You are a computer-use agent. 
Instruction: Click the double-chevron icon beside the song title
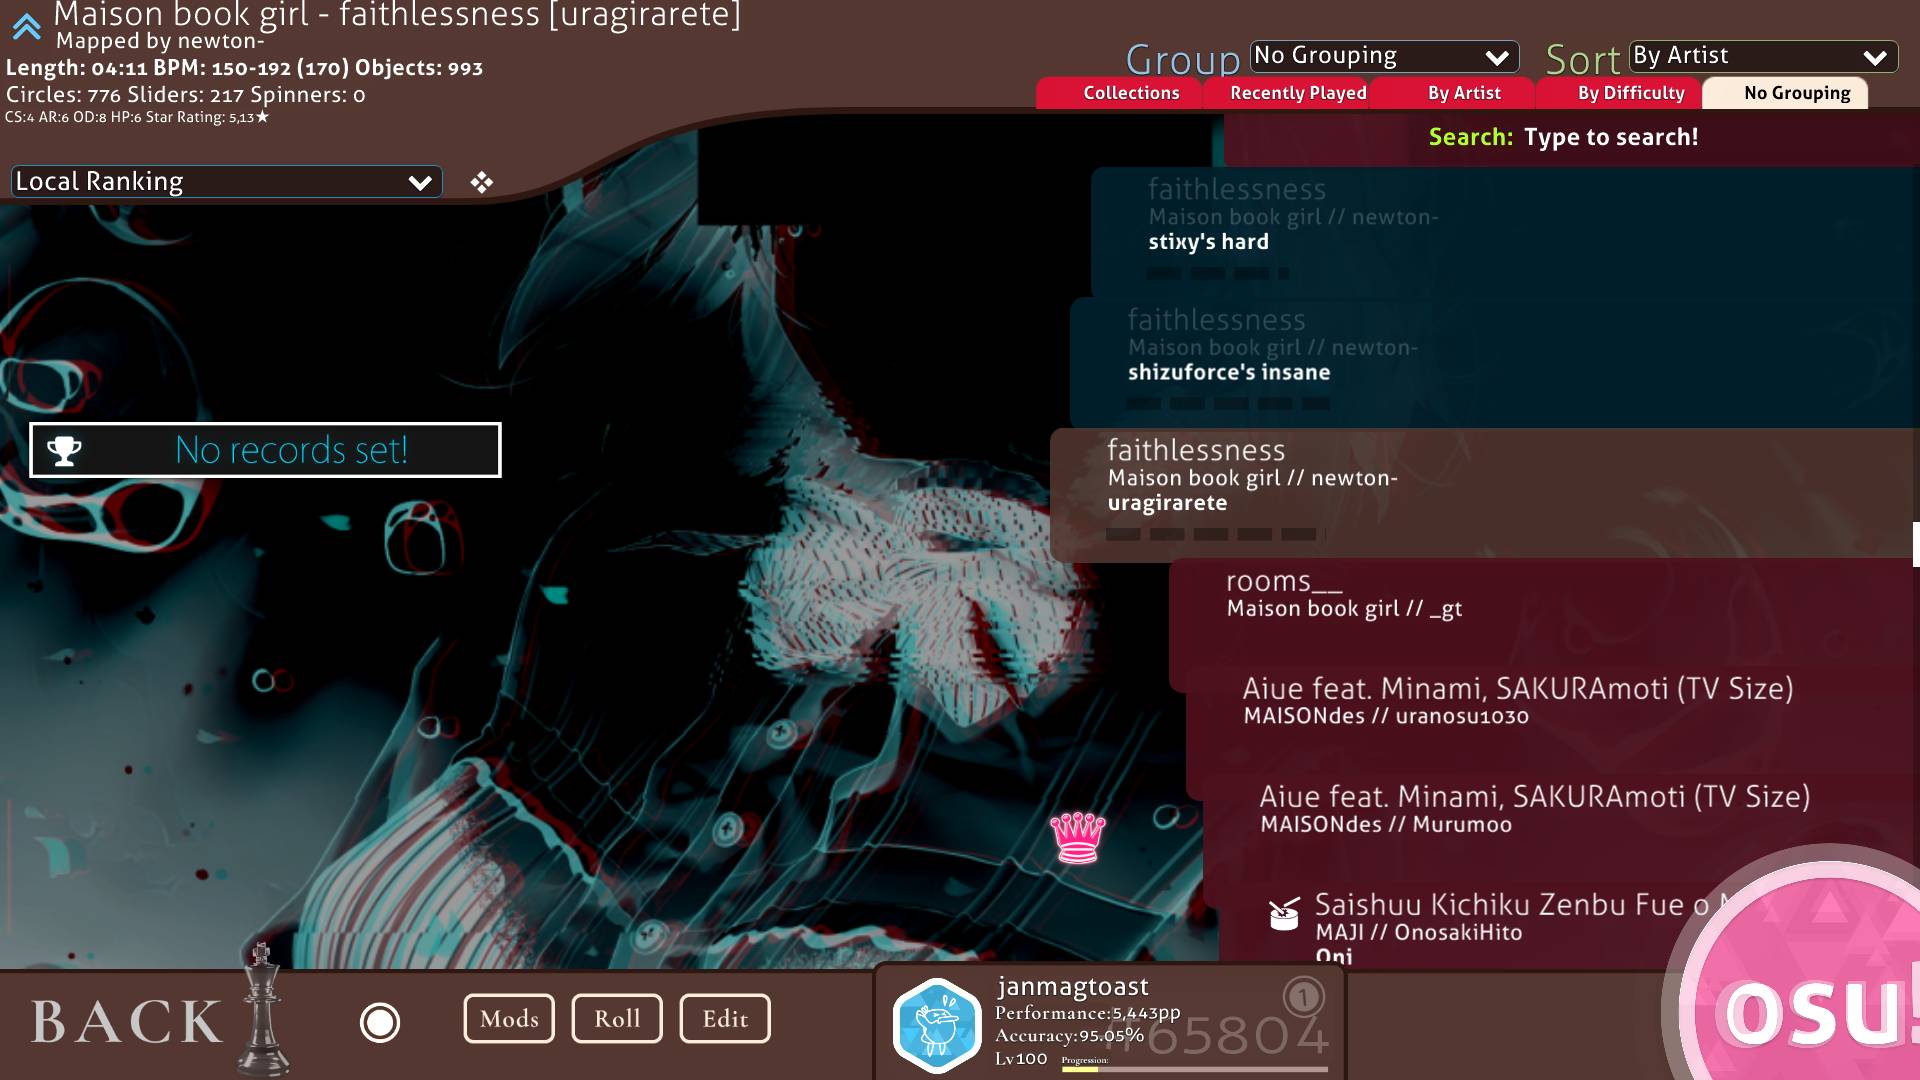point(27,27)
